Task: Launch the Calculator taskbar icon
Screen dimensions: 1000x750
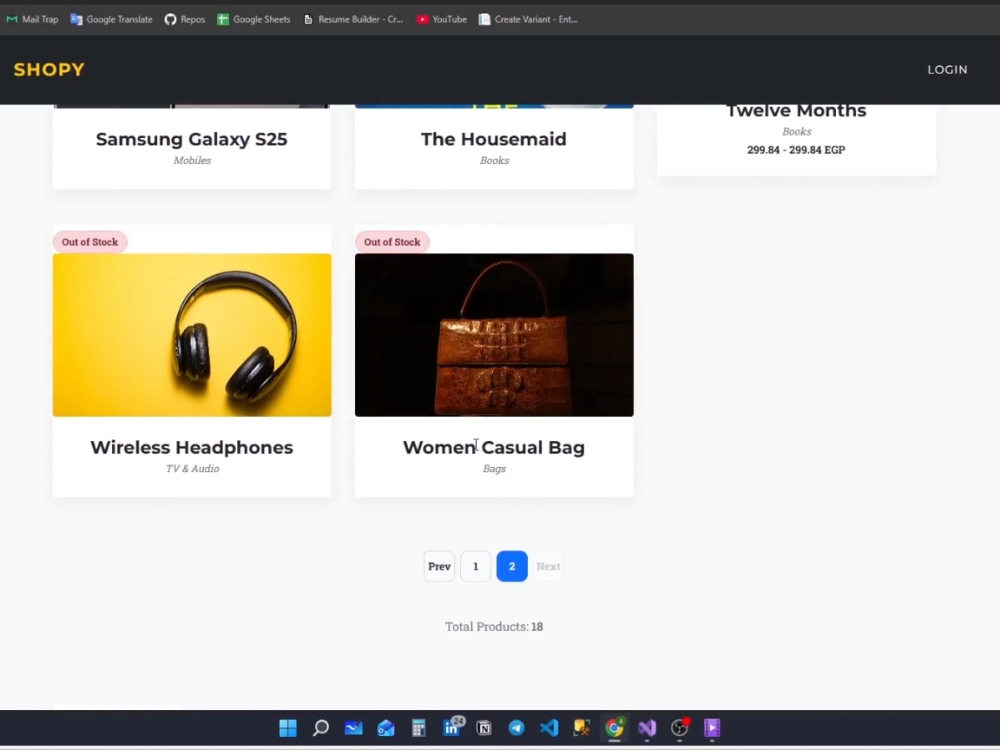Action: [x=418, y=728]
